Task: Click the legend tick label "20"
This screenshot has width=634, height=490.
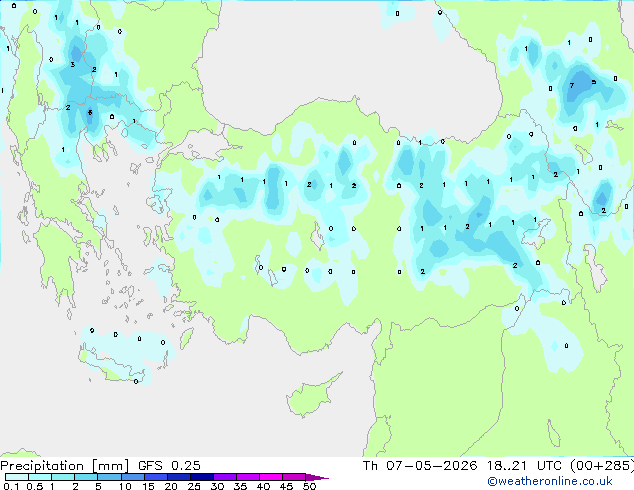Action: click(171, 486)
